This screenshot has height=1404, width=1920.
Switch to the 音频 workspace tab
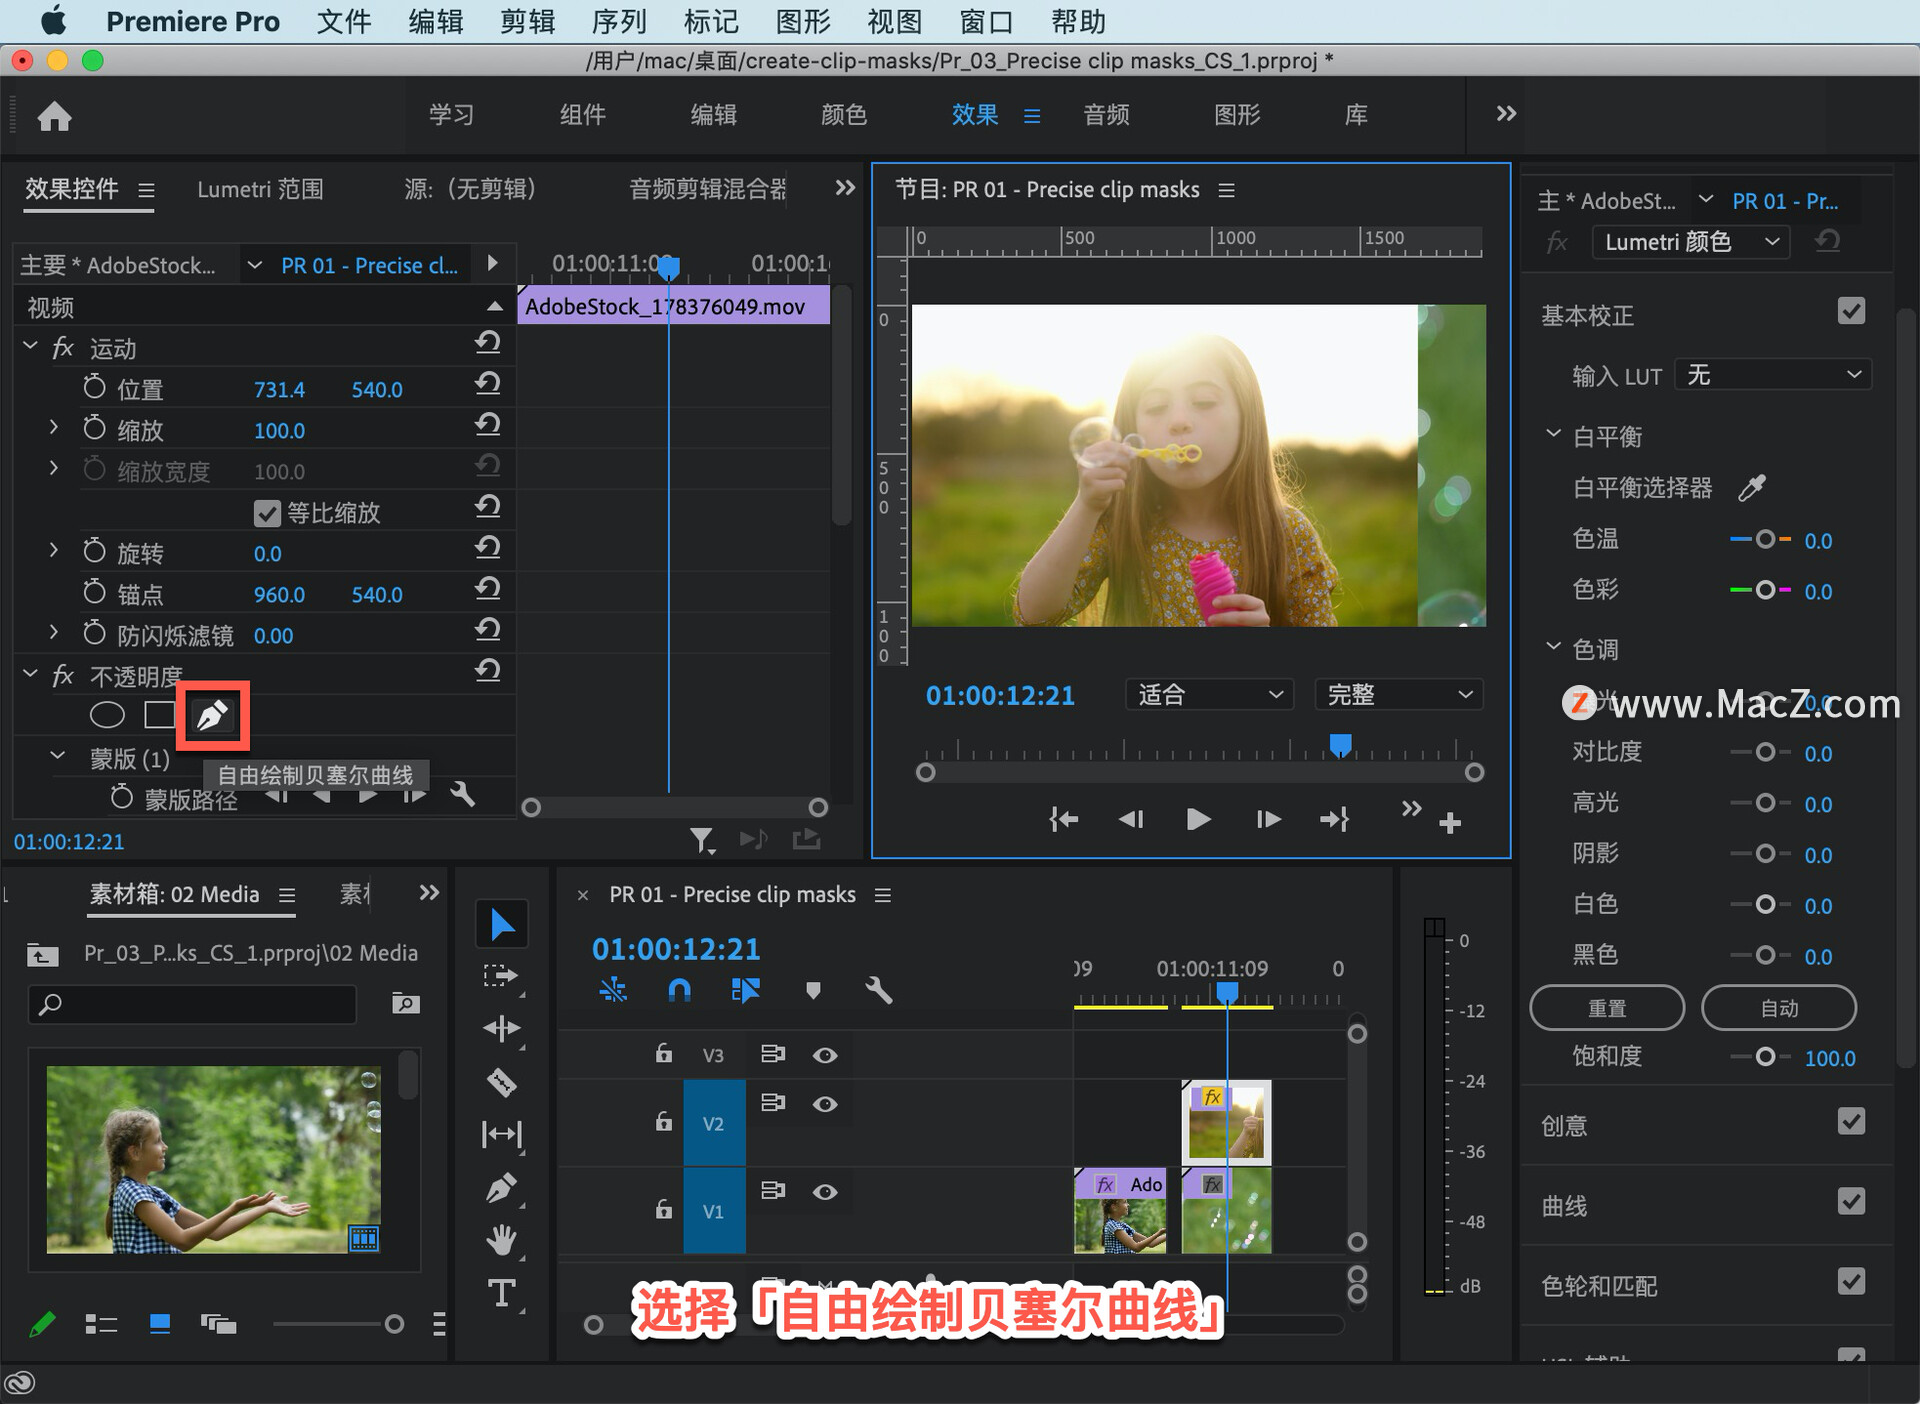[x=1106, y=115]
